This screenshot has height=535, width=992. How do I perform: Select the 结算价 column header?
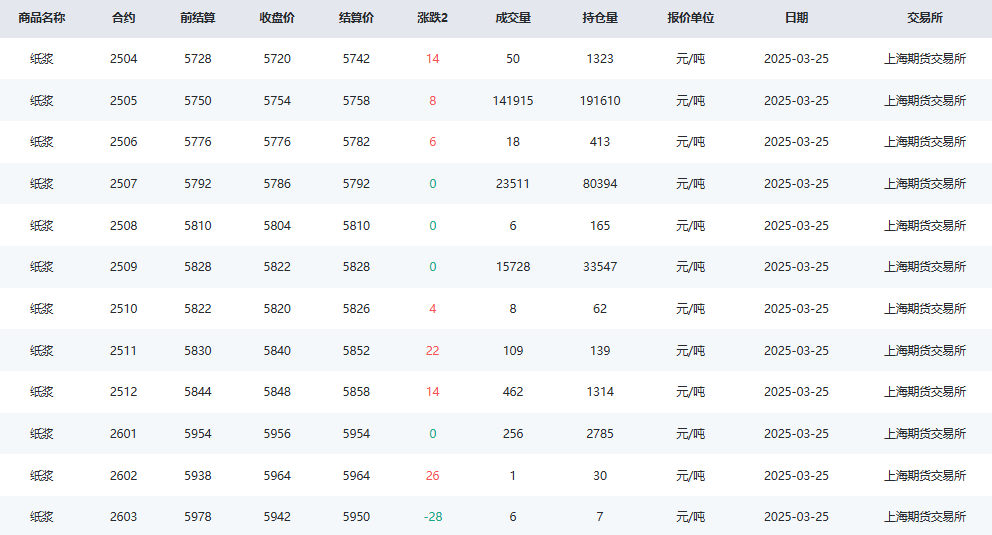point(356,18)
